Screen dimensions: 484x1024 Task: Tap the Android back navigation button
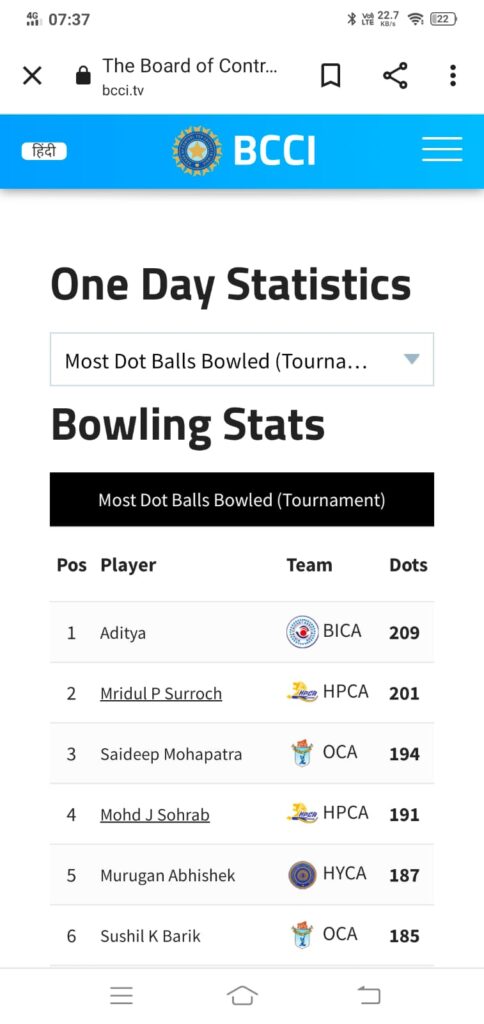[x=369, y=995]
